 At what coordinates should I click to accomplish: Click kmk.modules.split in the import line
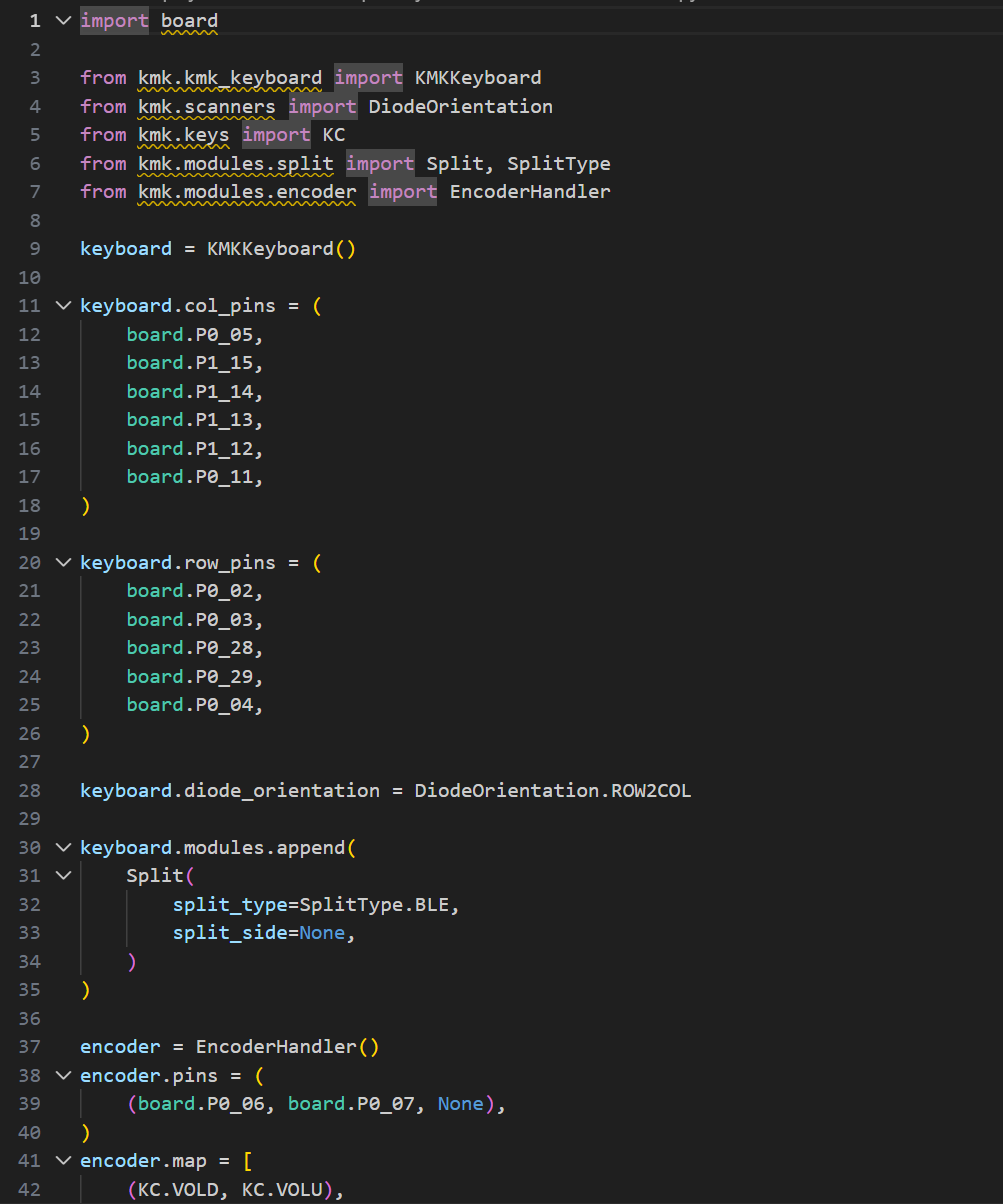(236, 163)
